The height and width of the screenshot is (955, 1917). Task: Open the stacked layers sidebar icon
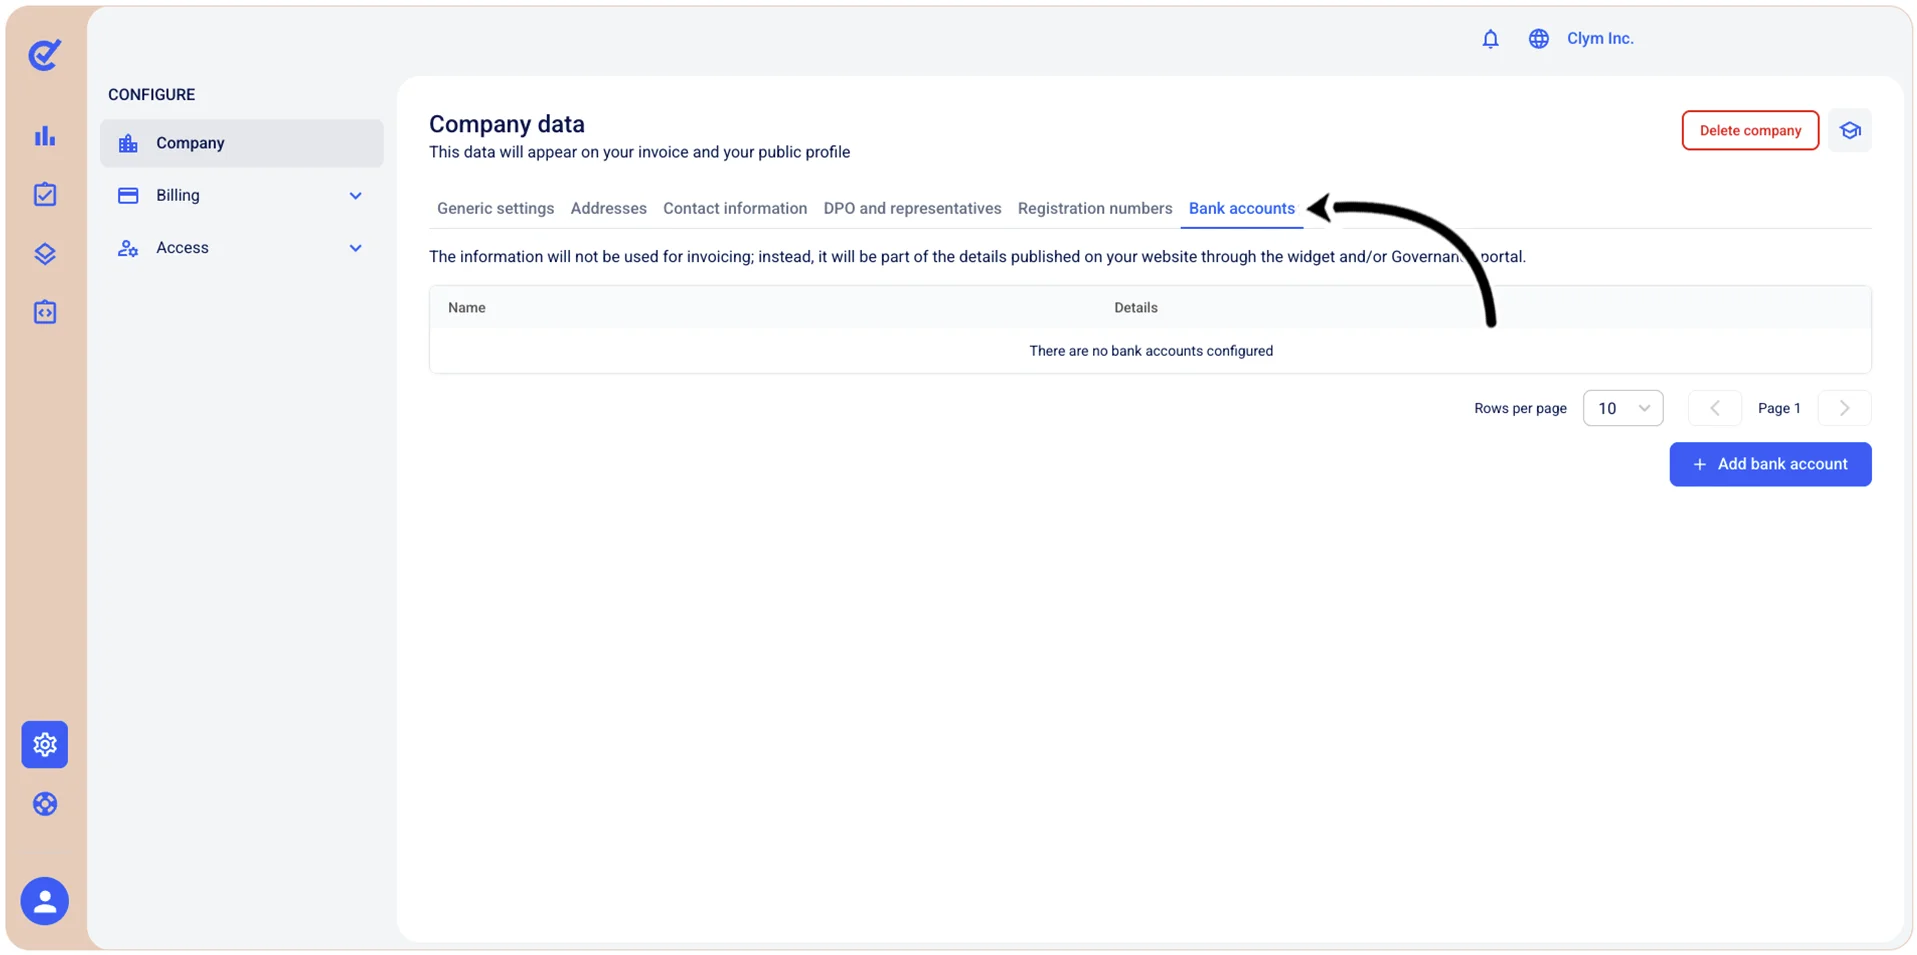click(45, 253)
